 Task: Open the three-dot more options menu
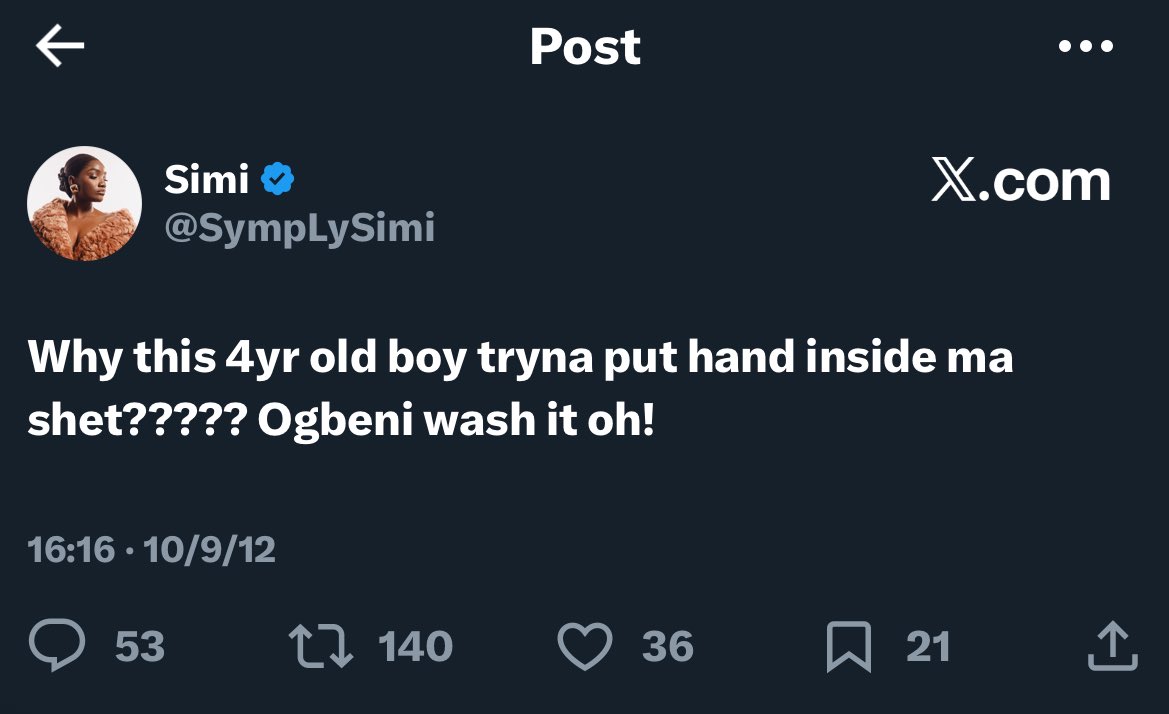pyautogui.click(x=1084, y=46)
